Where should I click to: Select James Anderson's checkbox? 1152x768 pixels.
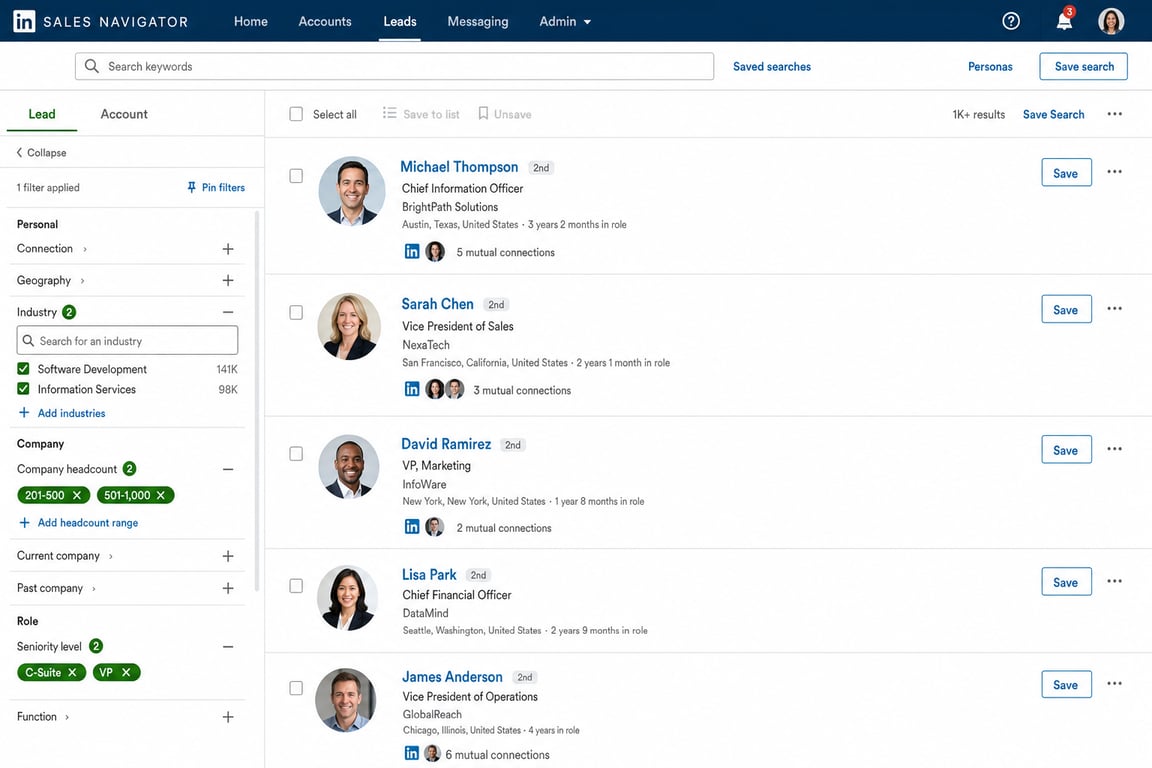pos(296,688)
